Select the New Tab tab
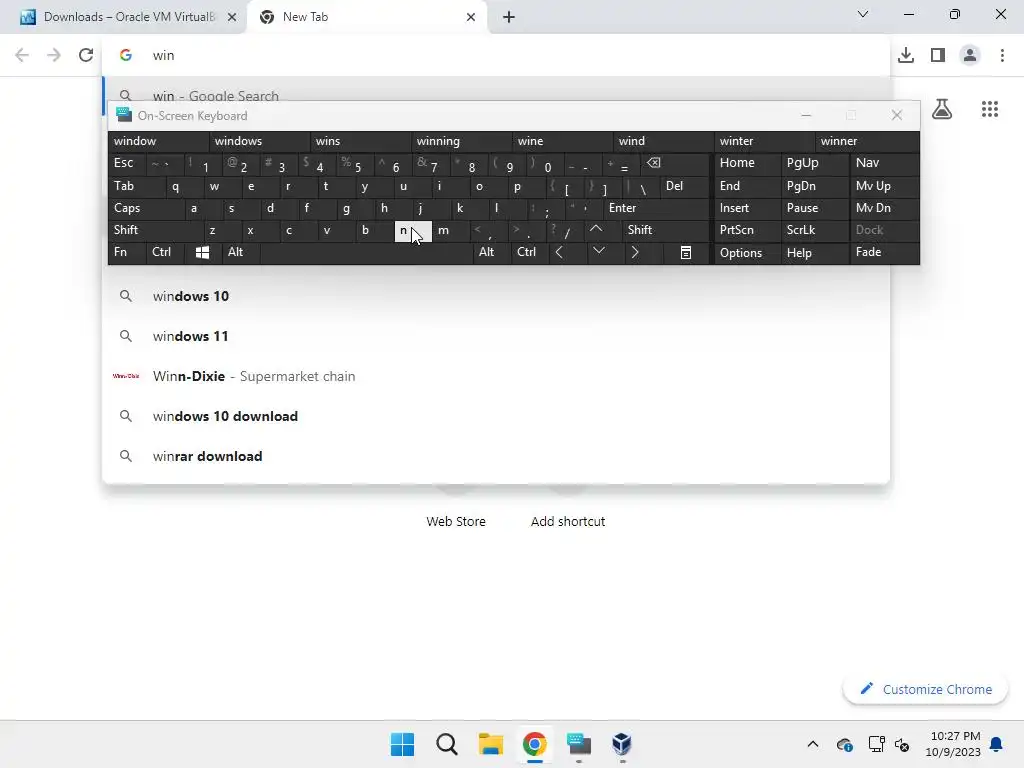Image resolution: width=1024 pixels, height=768 pixels. tap(368, 17)
